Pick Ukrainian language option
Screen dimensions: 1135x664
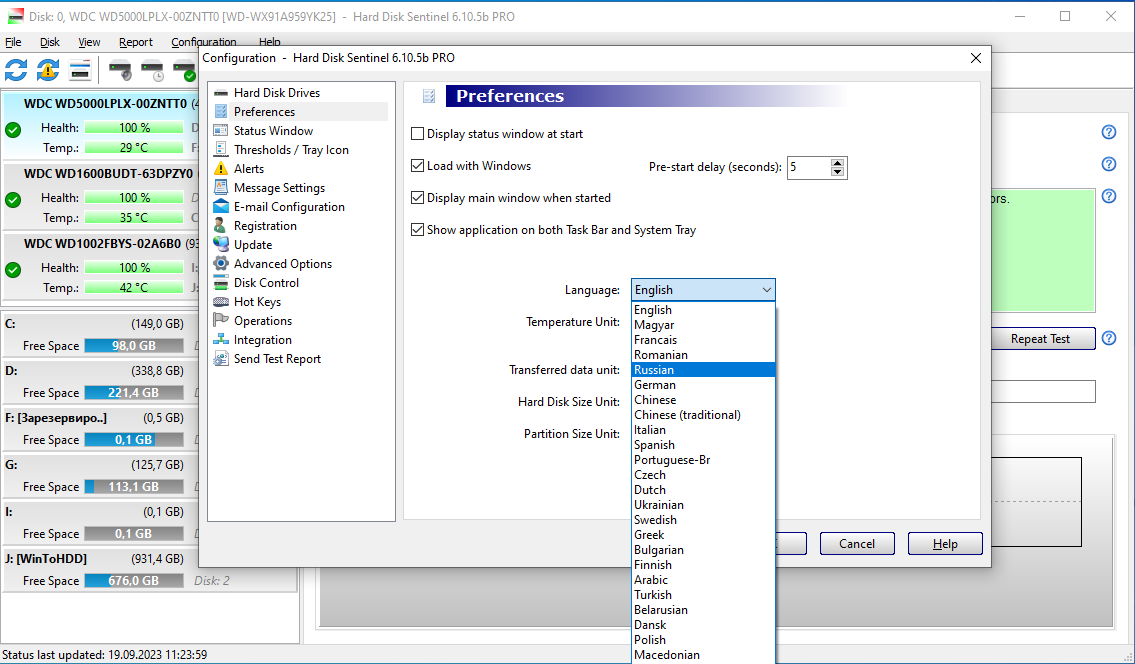(x=703, y=505)
